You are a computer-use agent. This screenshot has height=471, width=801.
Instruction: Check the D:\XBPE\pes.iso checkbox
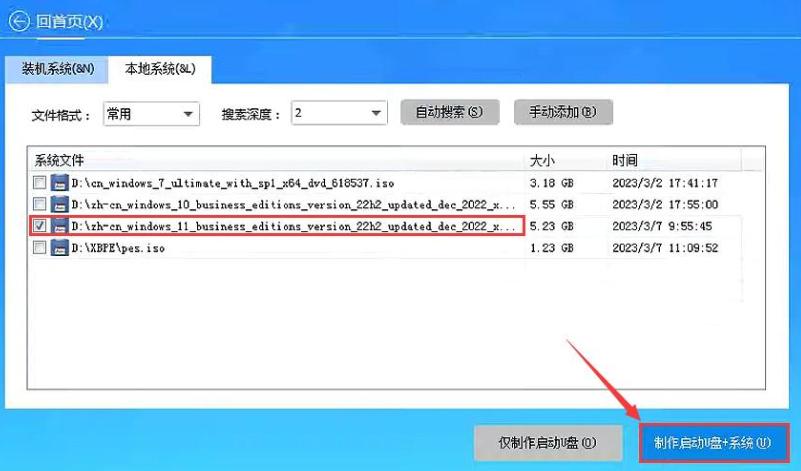(39, 248)
